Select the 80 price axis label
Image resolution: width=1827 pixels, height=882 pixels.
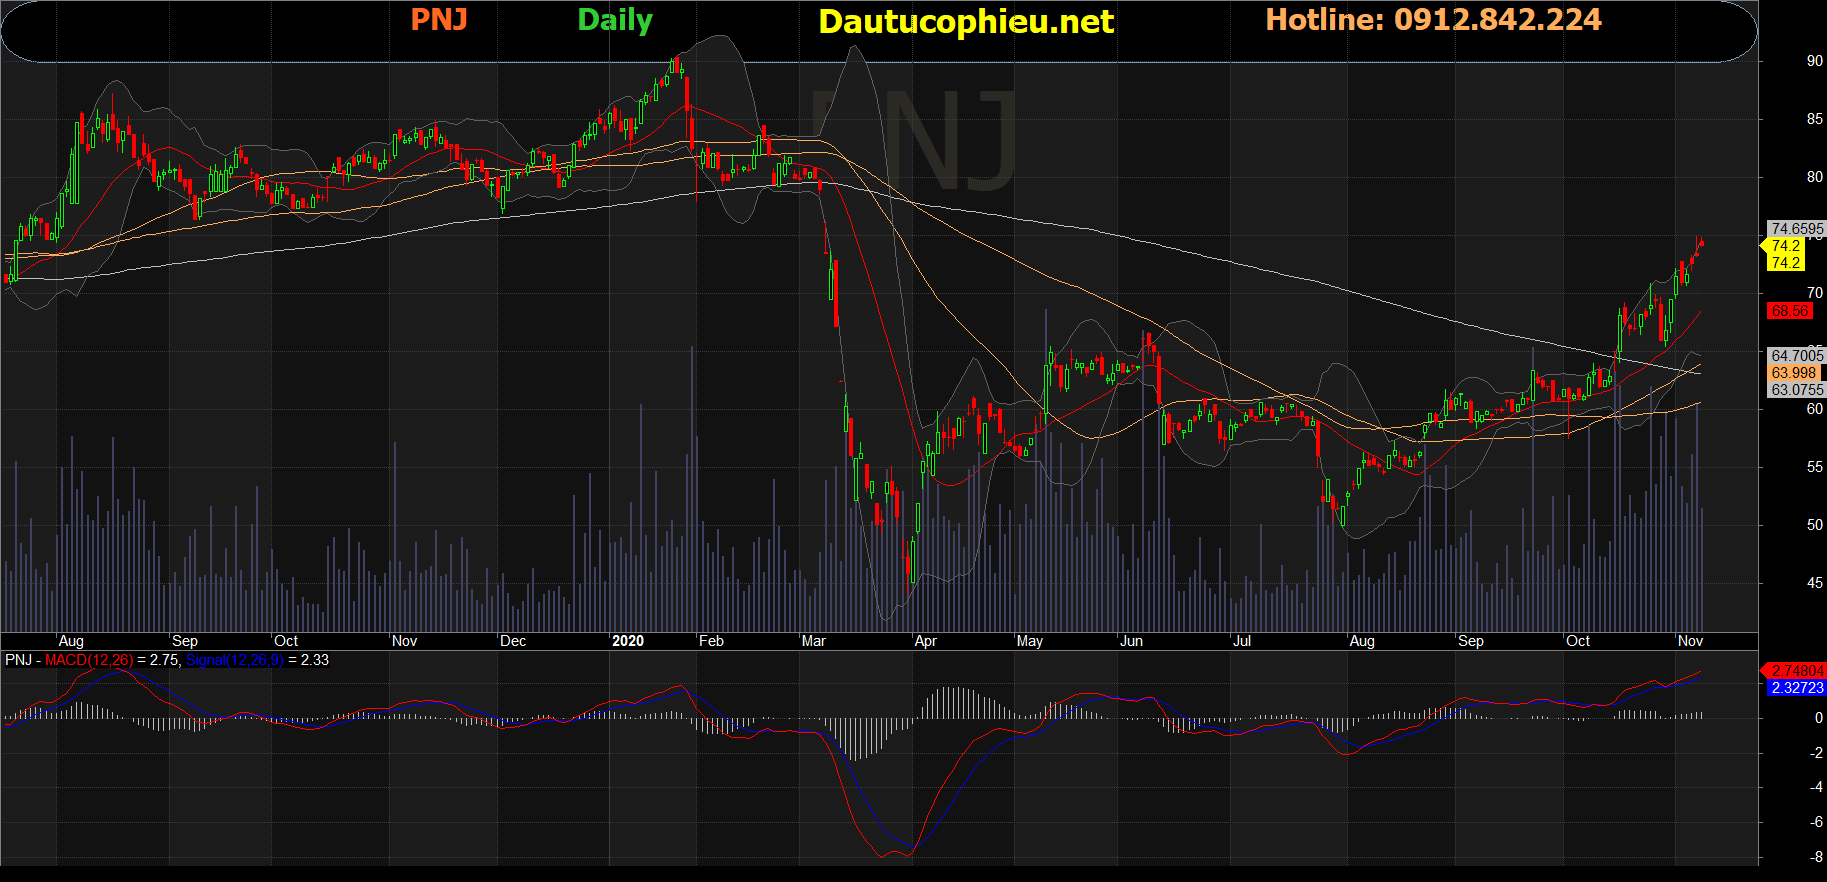click(x=1814, y=177)
